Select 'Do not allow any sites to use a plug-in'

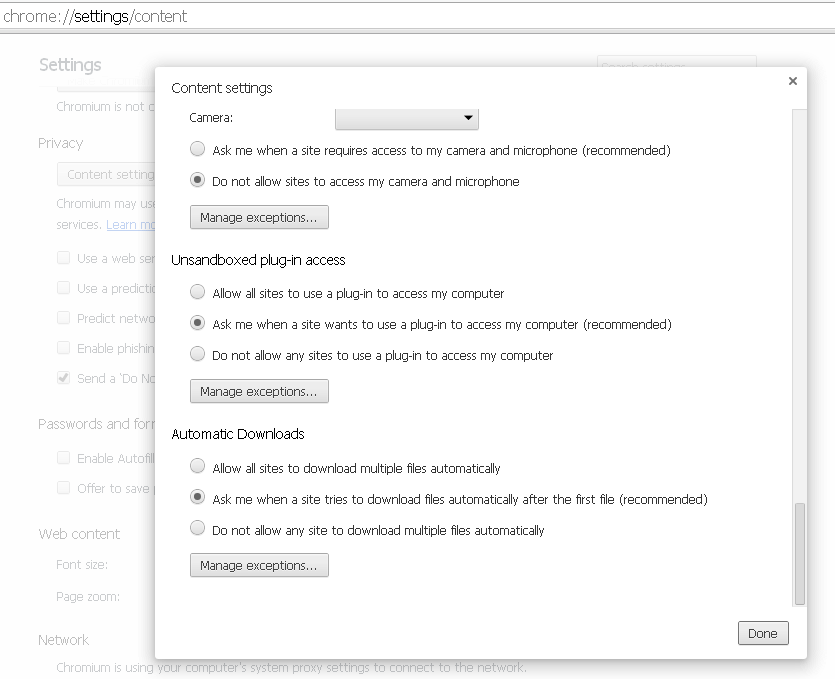click(198, 354)
